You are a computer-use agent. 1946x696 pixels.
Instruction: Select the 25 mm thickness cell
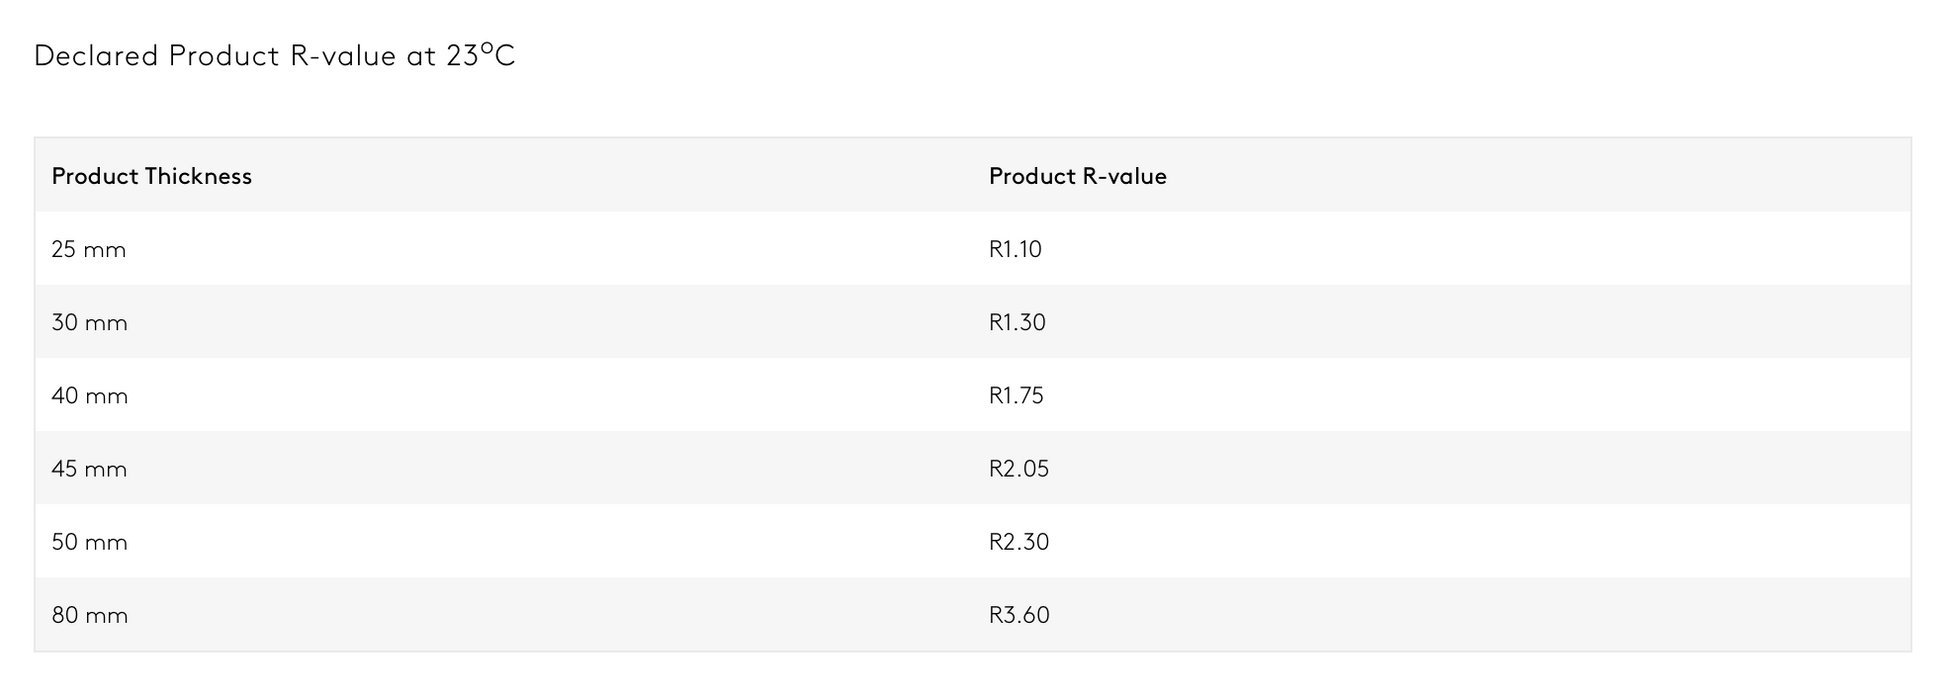[x=89, y=249]
